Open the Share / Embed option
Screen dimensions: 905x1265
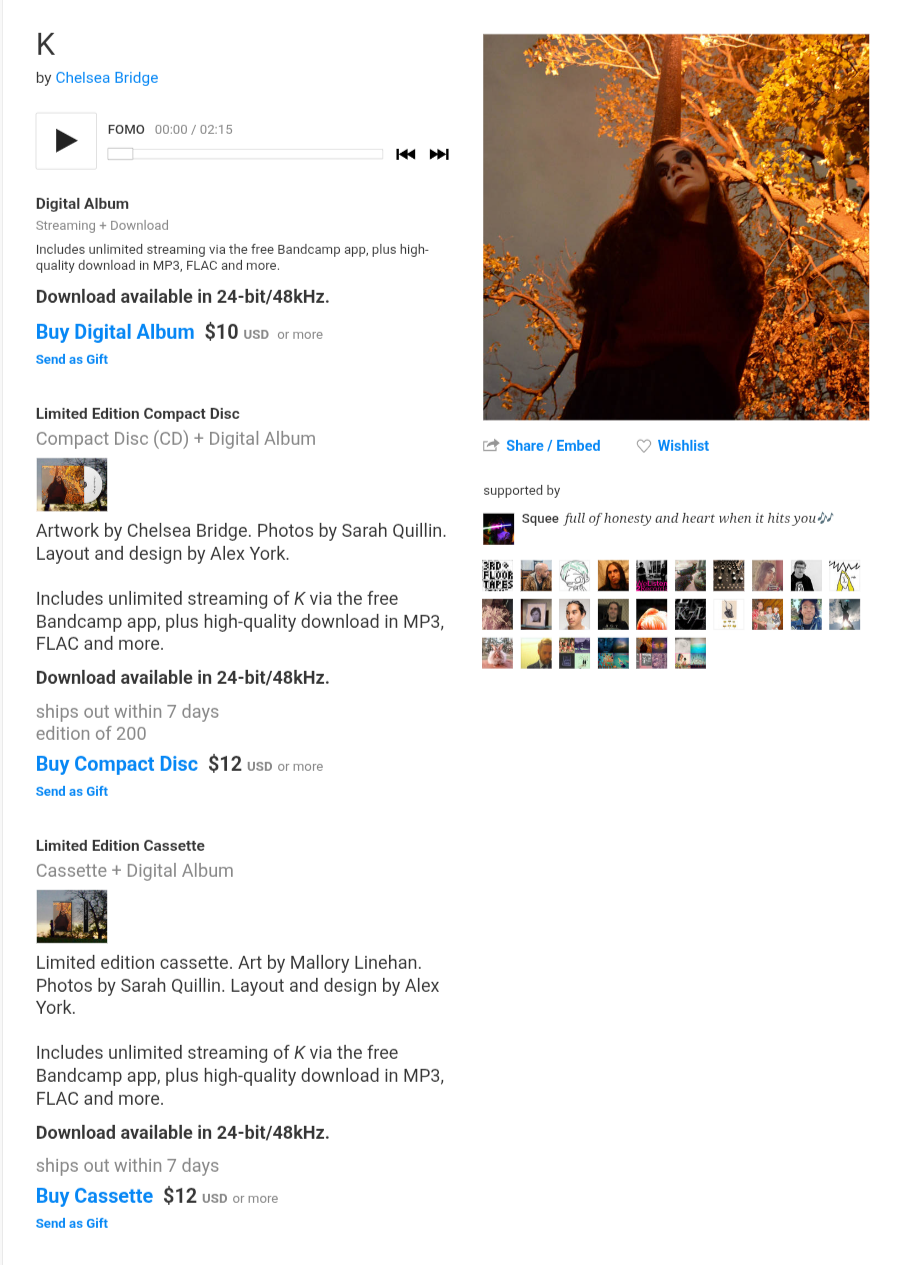pos(542,446)
